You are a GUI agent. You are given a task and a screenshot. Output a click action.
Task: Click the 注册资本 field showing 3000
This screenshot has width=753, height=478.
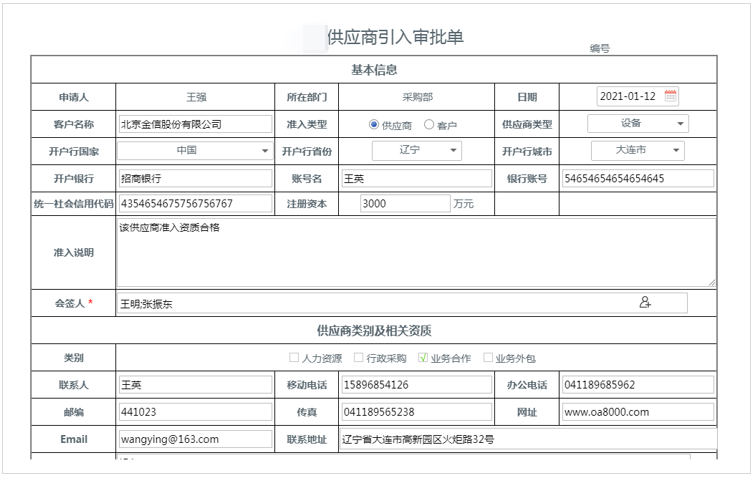click(404, 203)
